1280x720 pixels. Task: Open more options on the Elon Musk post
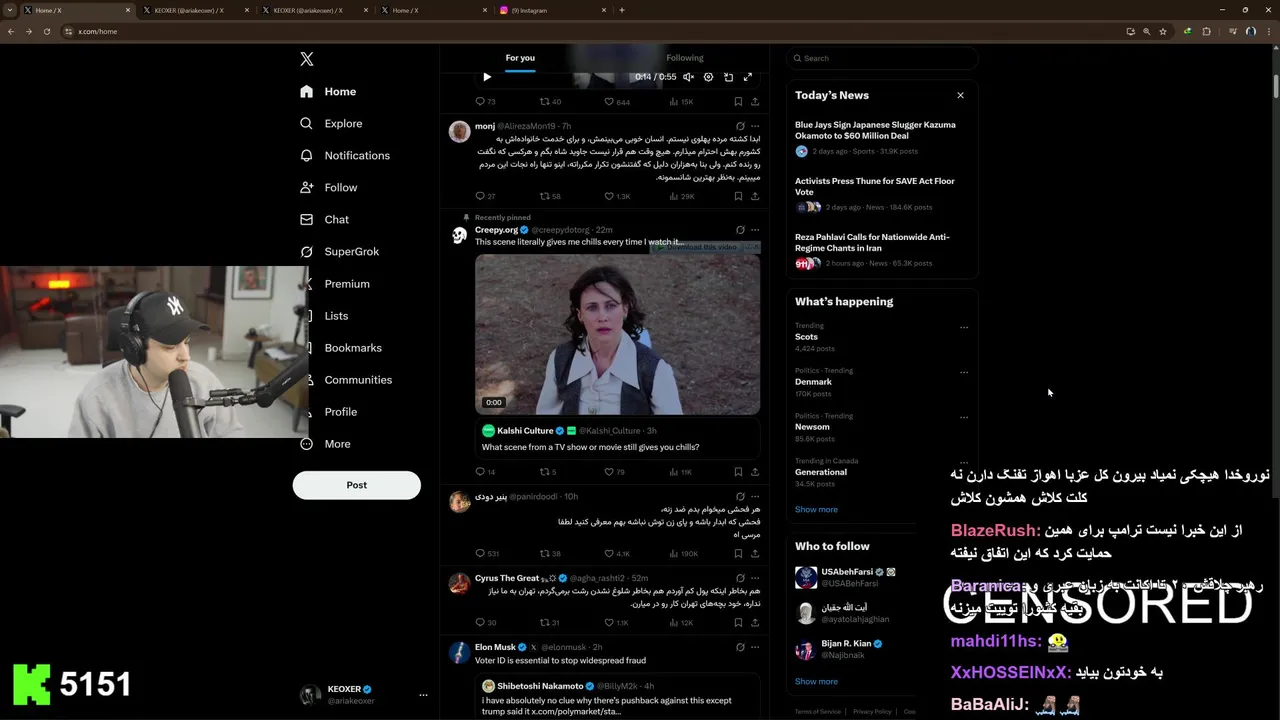[x=755, y=647]
